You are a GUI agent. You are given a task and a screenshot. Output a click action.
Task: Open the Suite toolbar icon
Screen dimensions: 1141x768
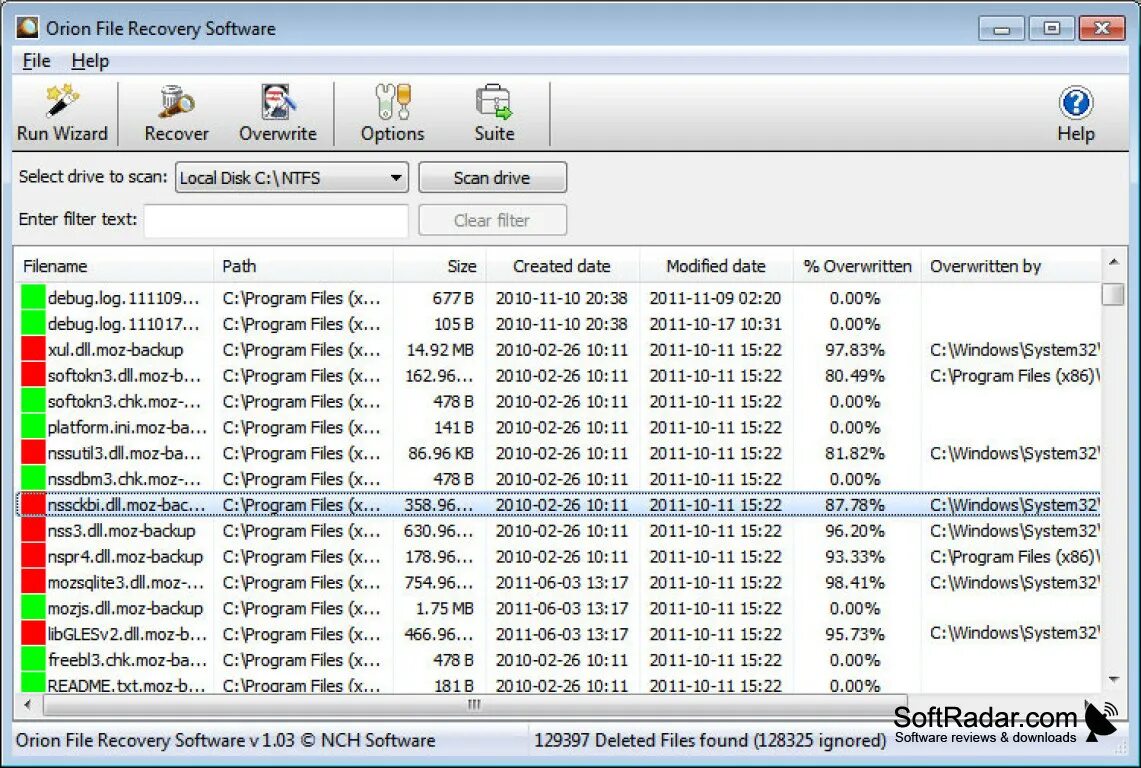(494, 113)
